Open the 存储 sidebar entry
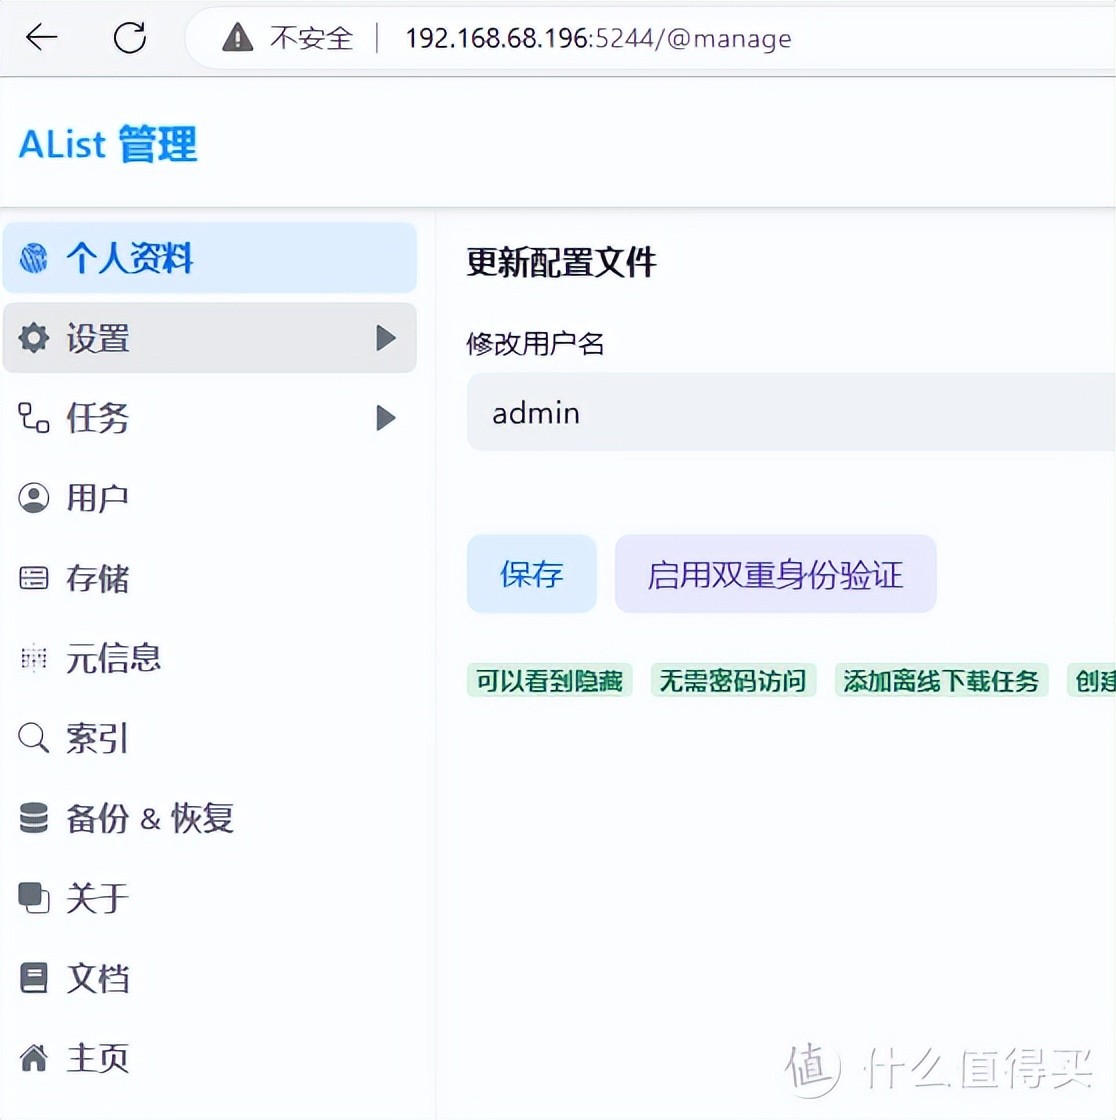The image size is (1116, 1120). tap(209, 578)
